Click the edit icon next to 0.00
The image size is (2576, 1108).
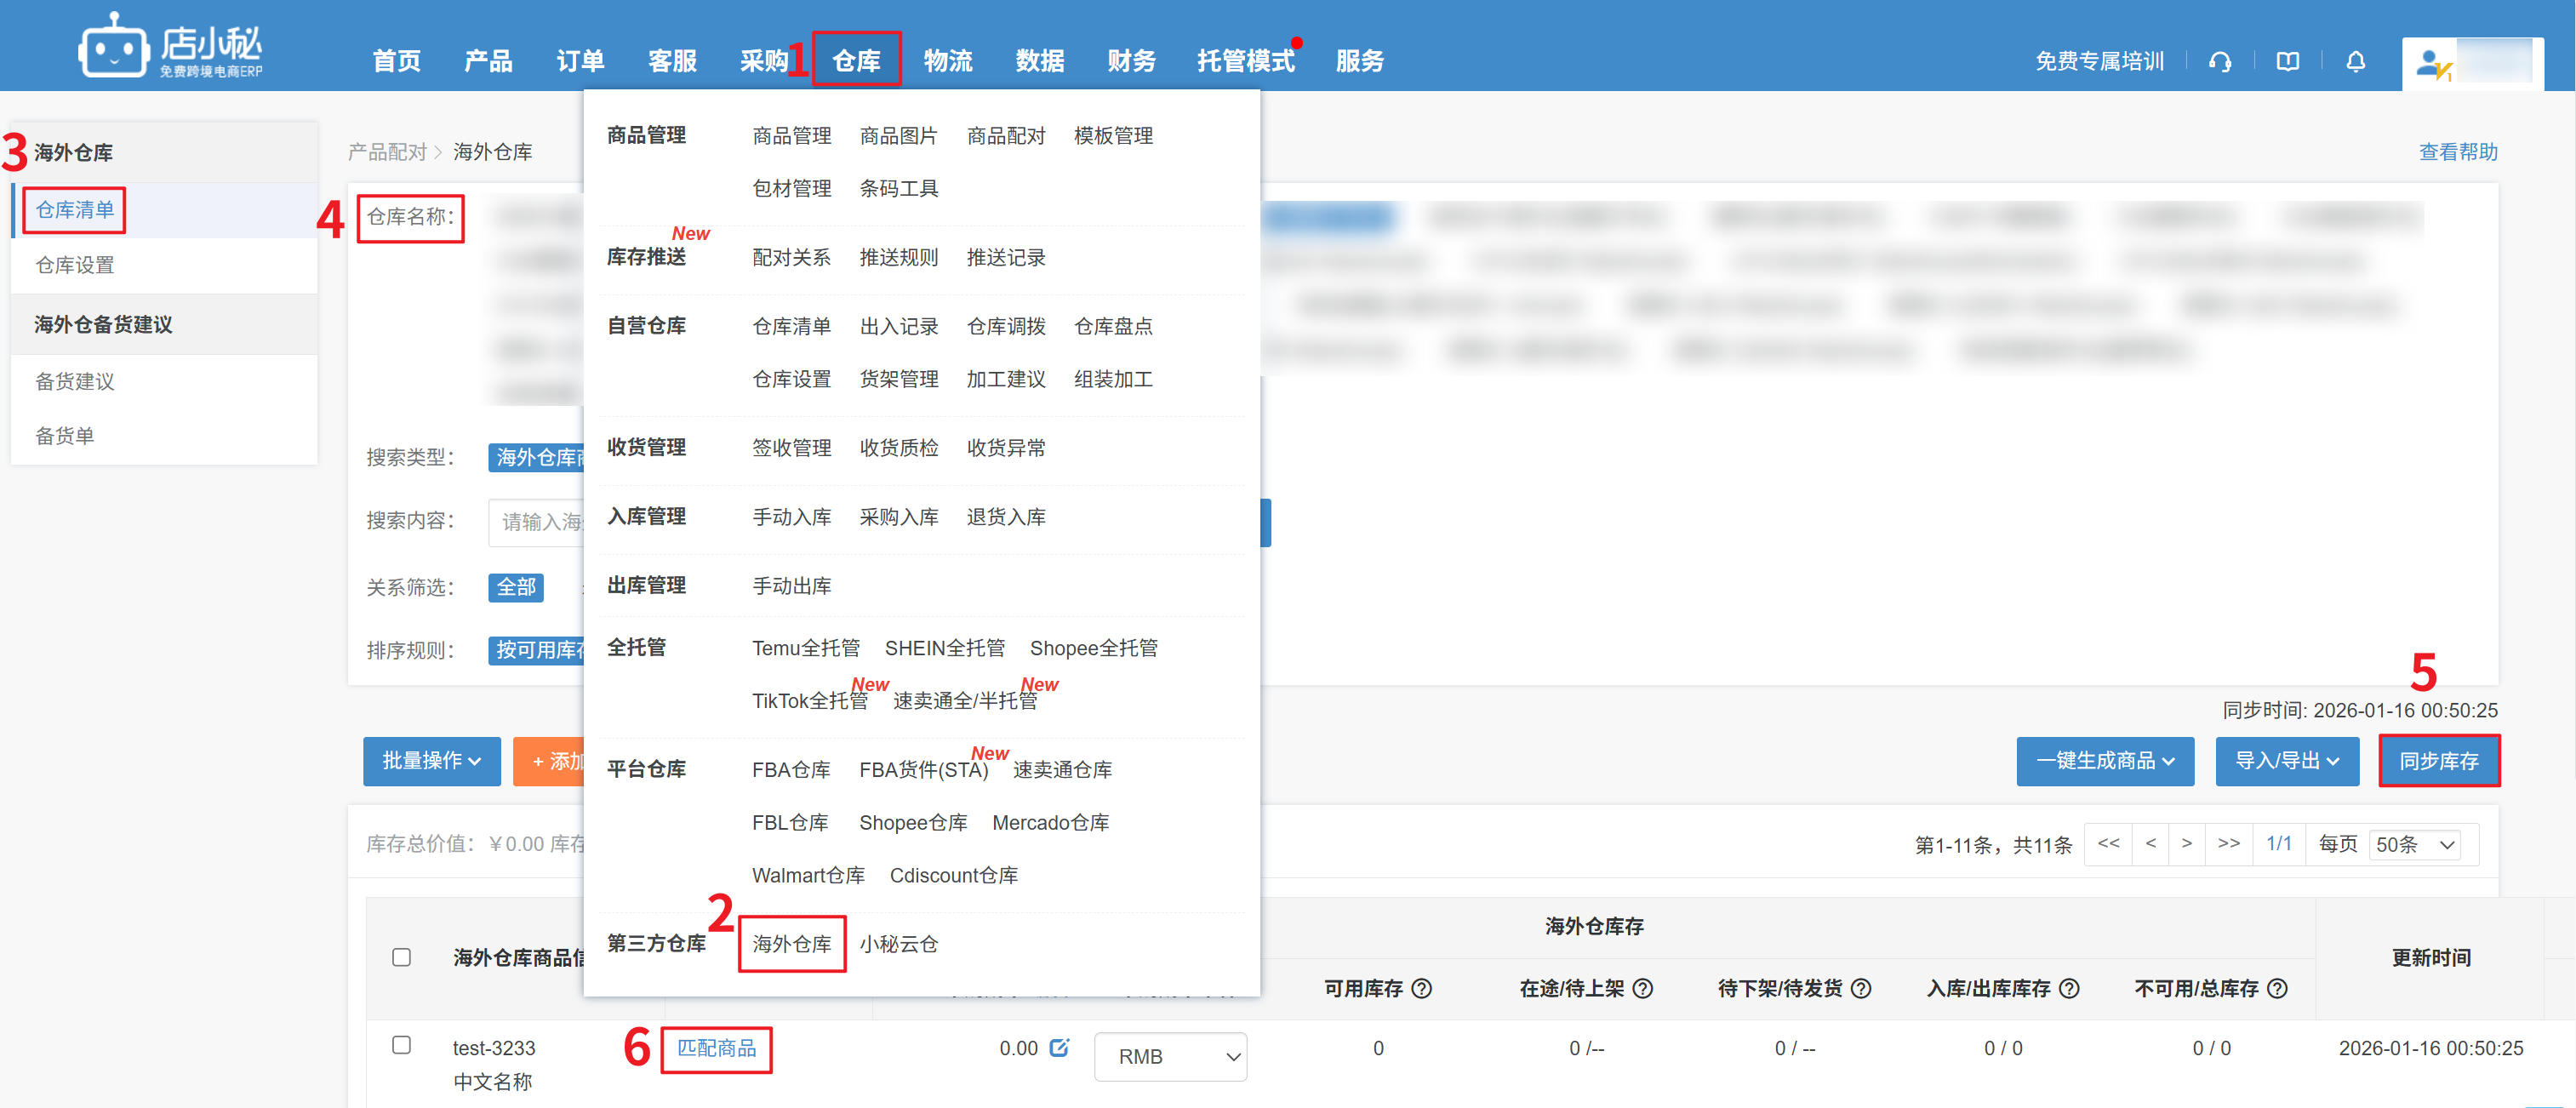pyautogui.click(x=1059, y=1047)
